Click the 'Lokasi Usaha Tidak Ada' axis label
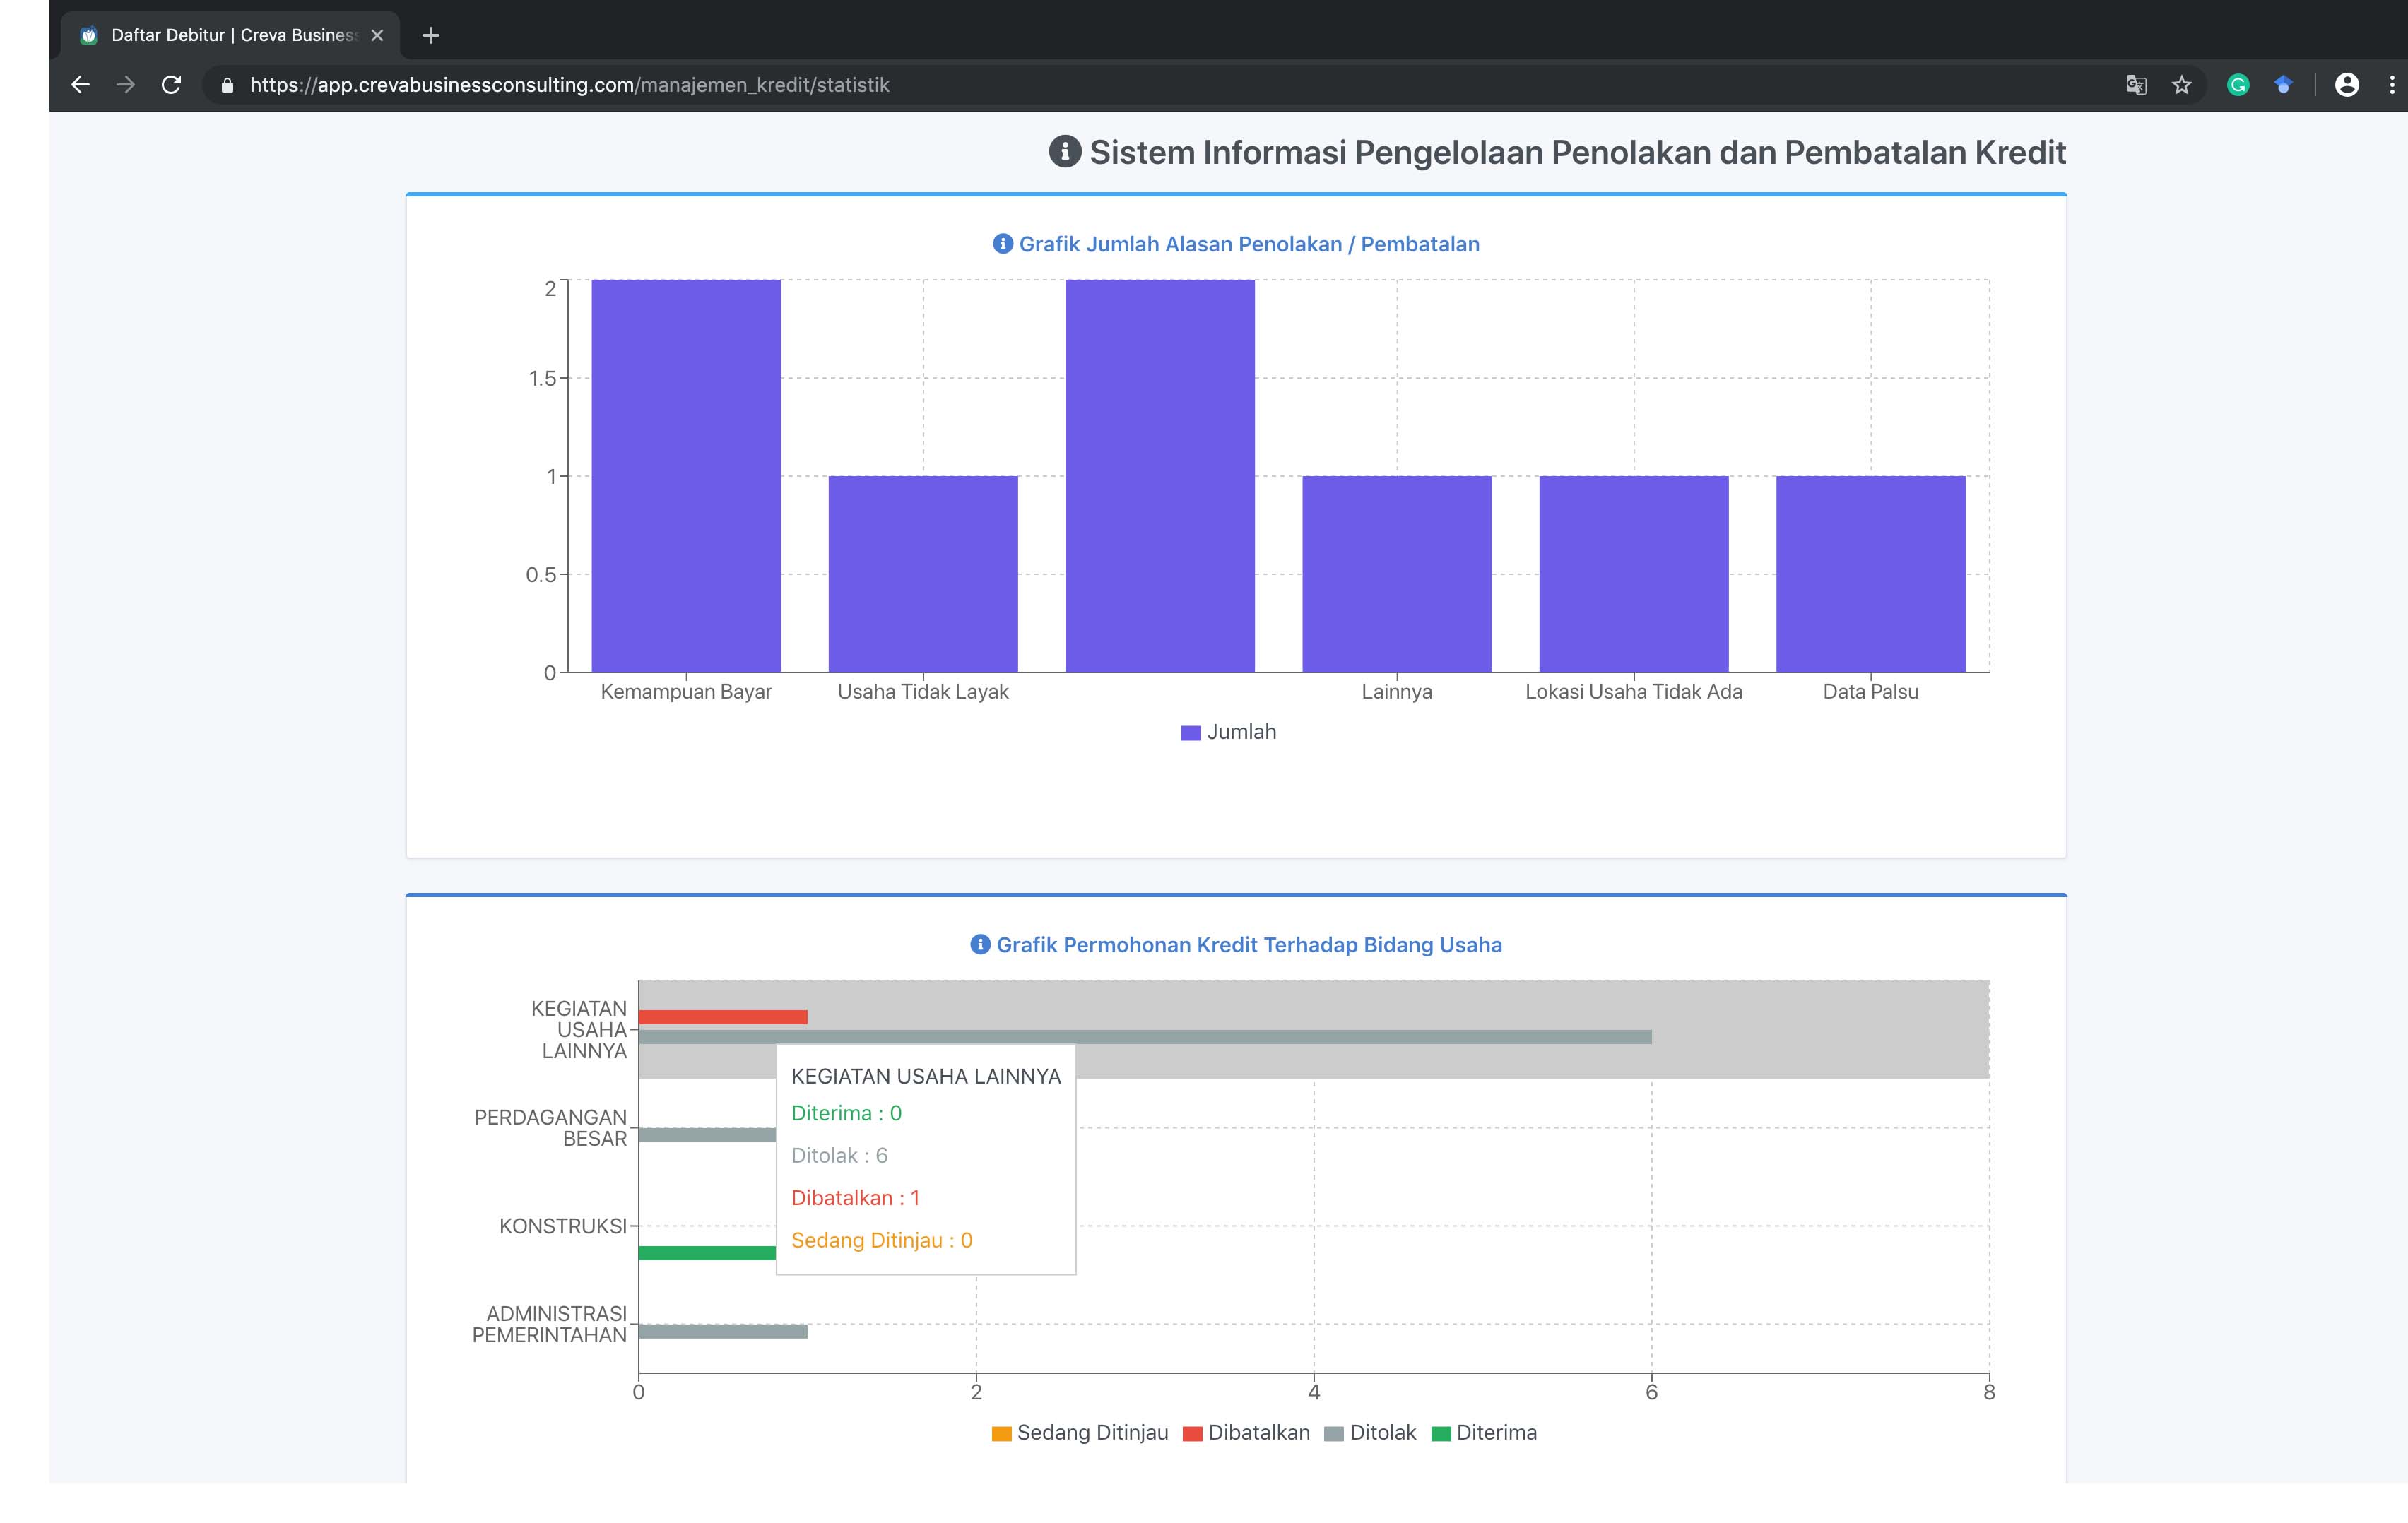This screenshot has height=1523, width=2408. pyautogui.click(x=1634, y=691)
